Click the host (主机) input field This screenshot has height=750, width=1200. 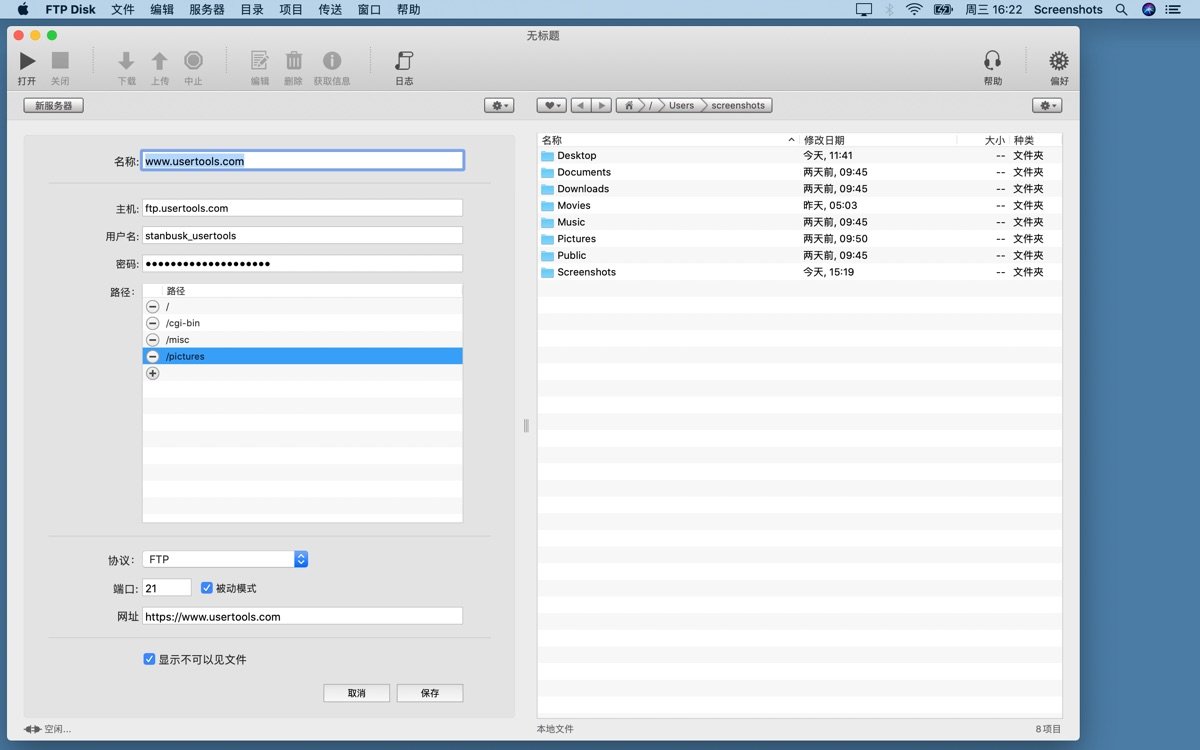302,208
